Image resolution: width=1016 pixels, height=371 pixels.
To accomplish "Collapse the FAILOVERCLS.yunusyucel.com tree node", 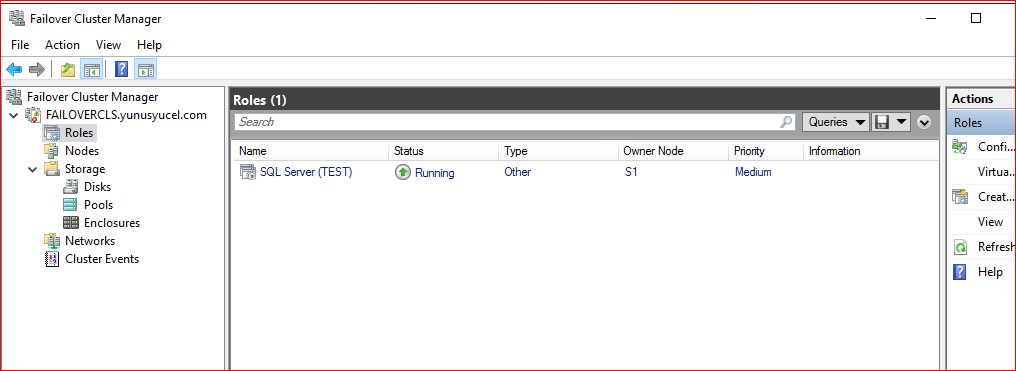I will point(14,115).
